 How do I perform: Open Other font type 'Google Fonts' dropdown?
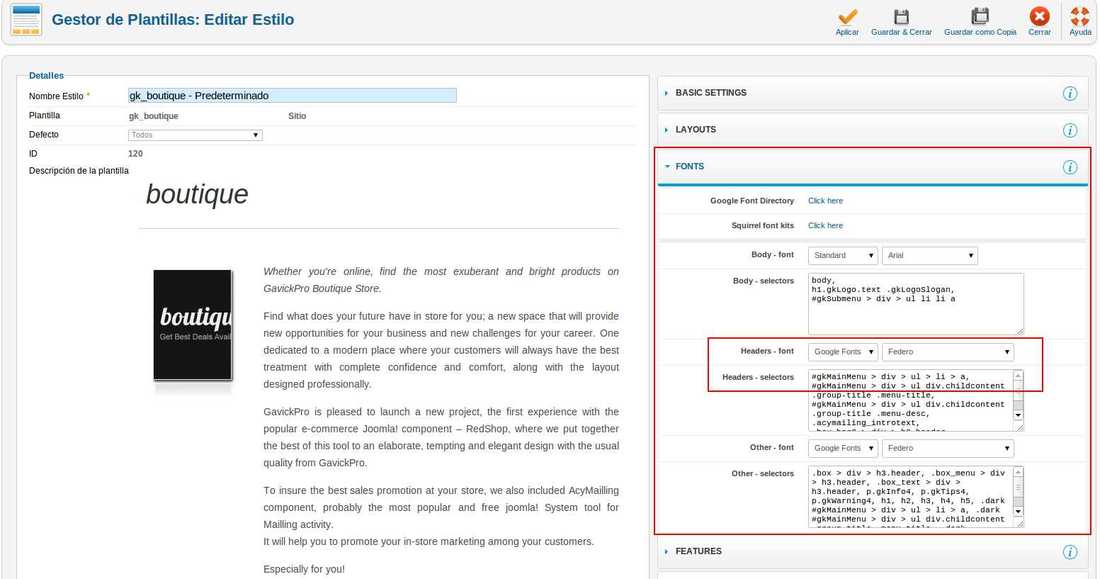pyautogui.click(x=843, y=448)
